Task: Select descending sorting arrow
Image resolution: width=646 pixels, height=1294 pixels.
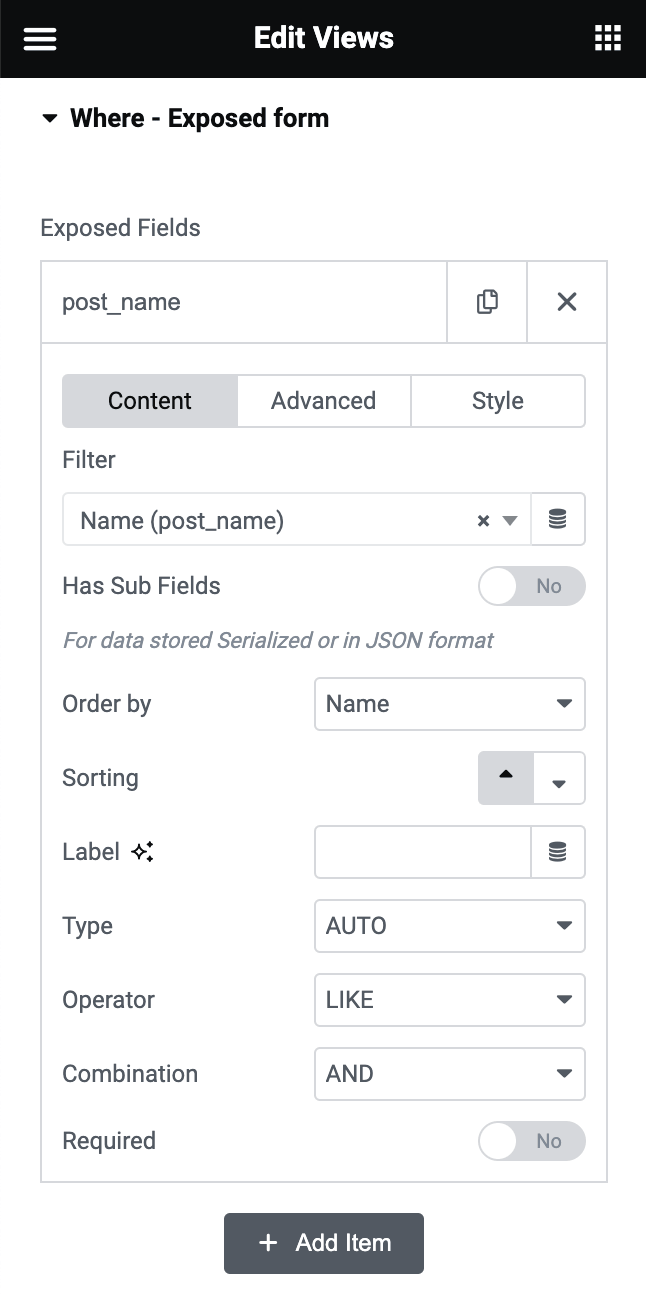Action: [x=559, y=779]
